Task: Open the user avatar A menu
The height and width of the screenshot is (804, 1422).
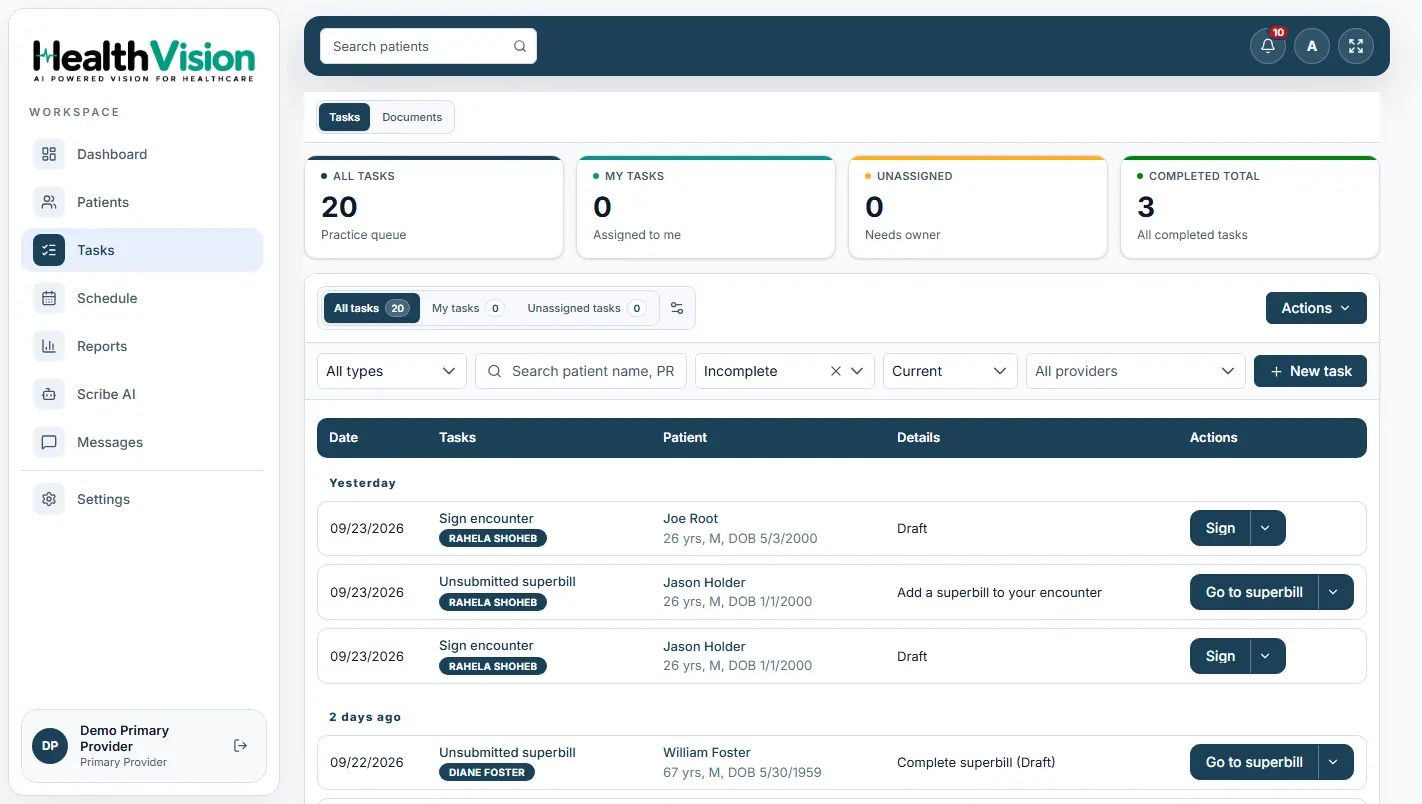Action: [x=1312, y=46]
